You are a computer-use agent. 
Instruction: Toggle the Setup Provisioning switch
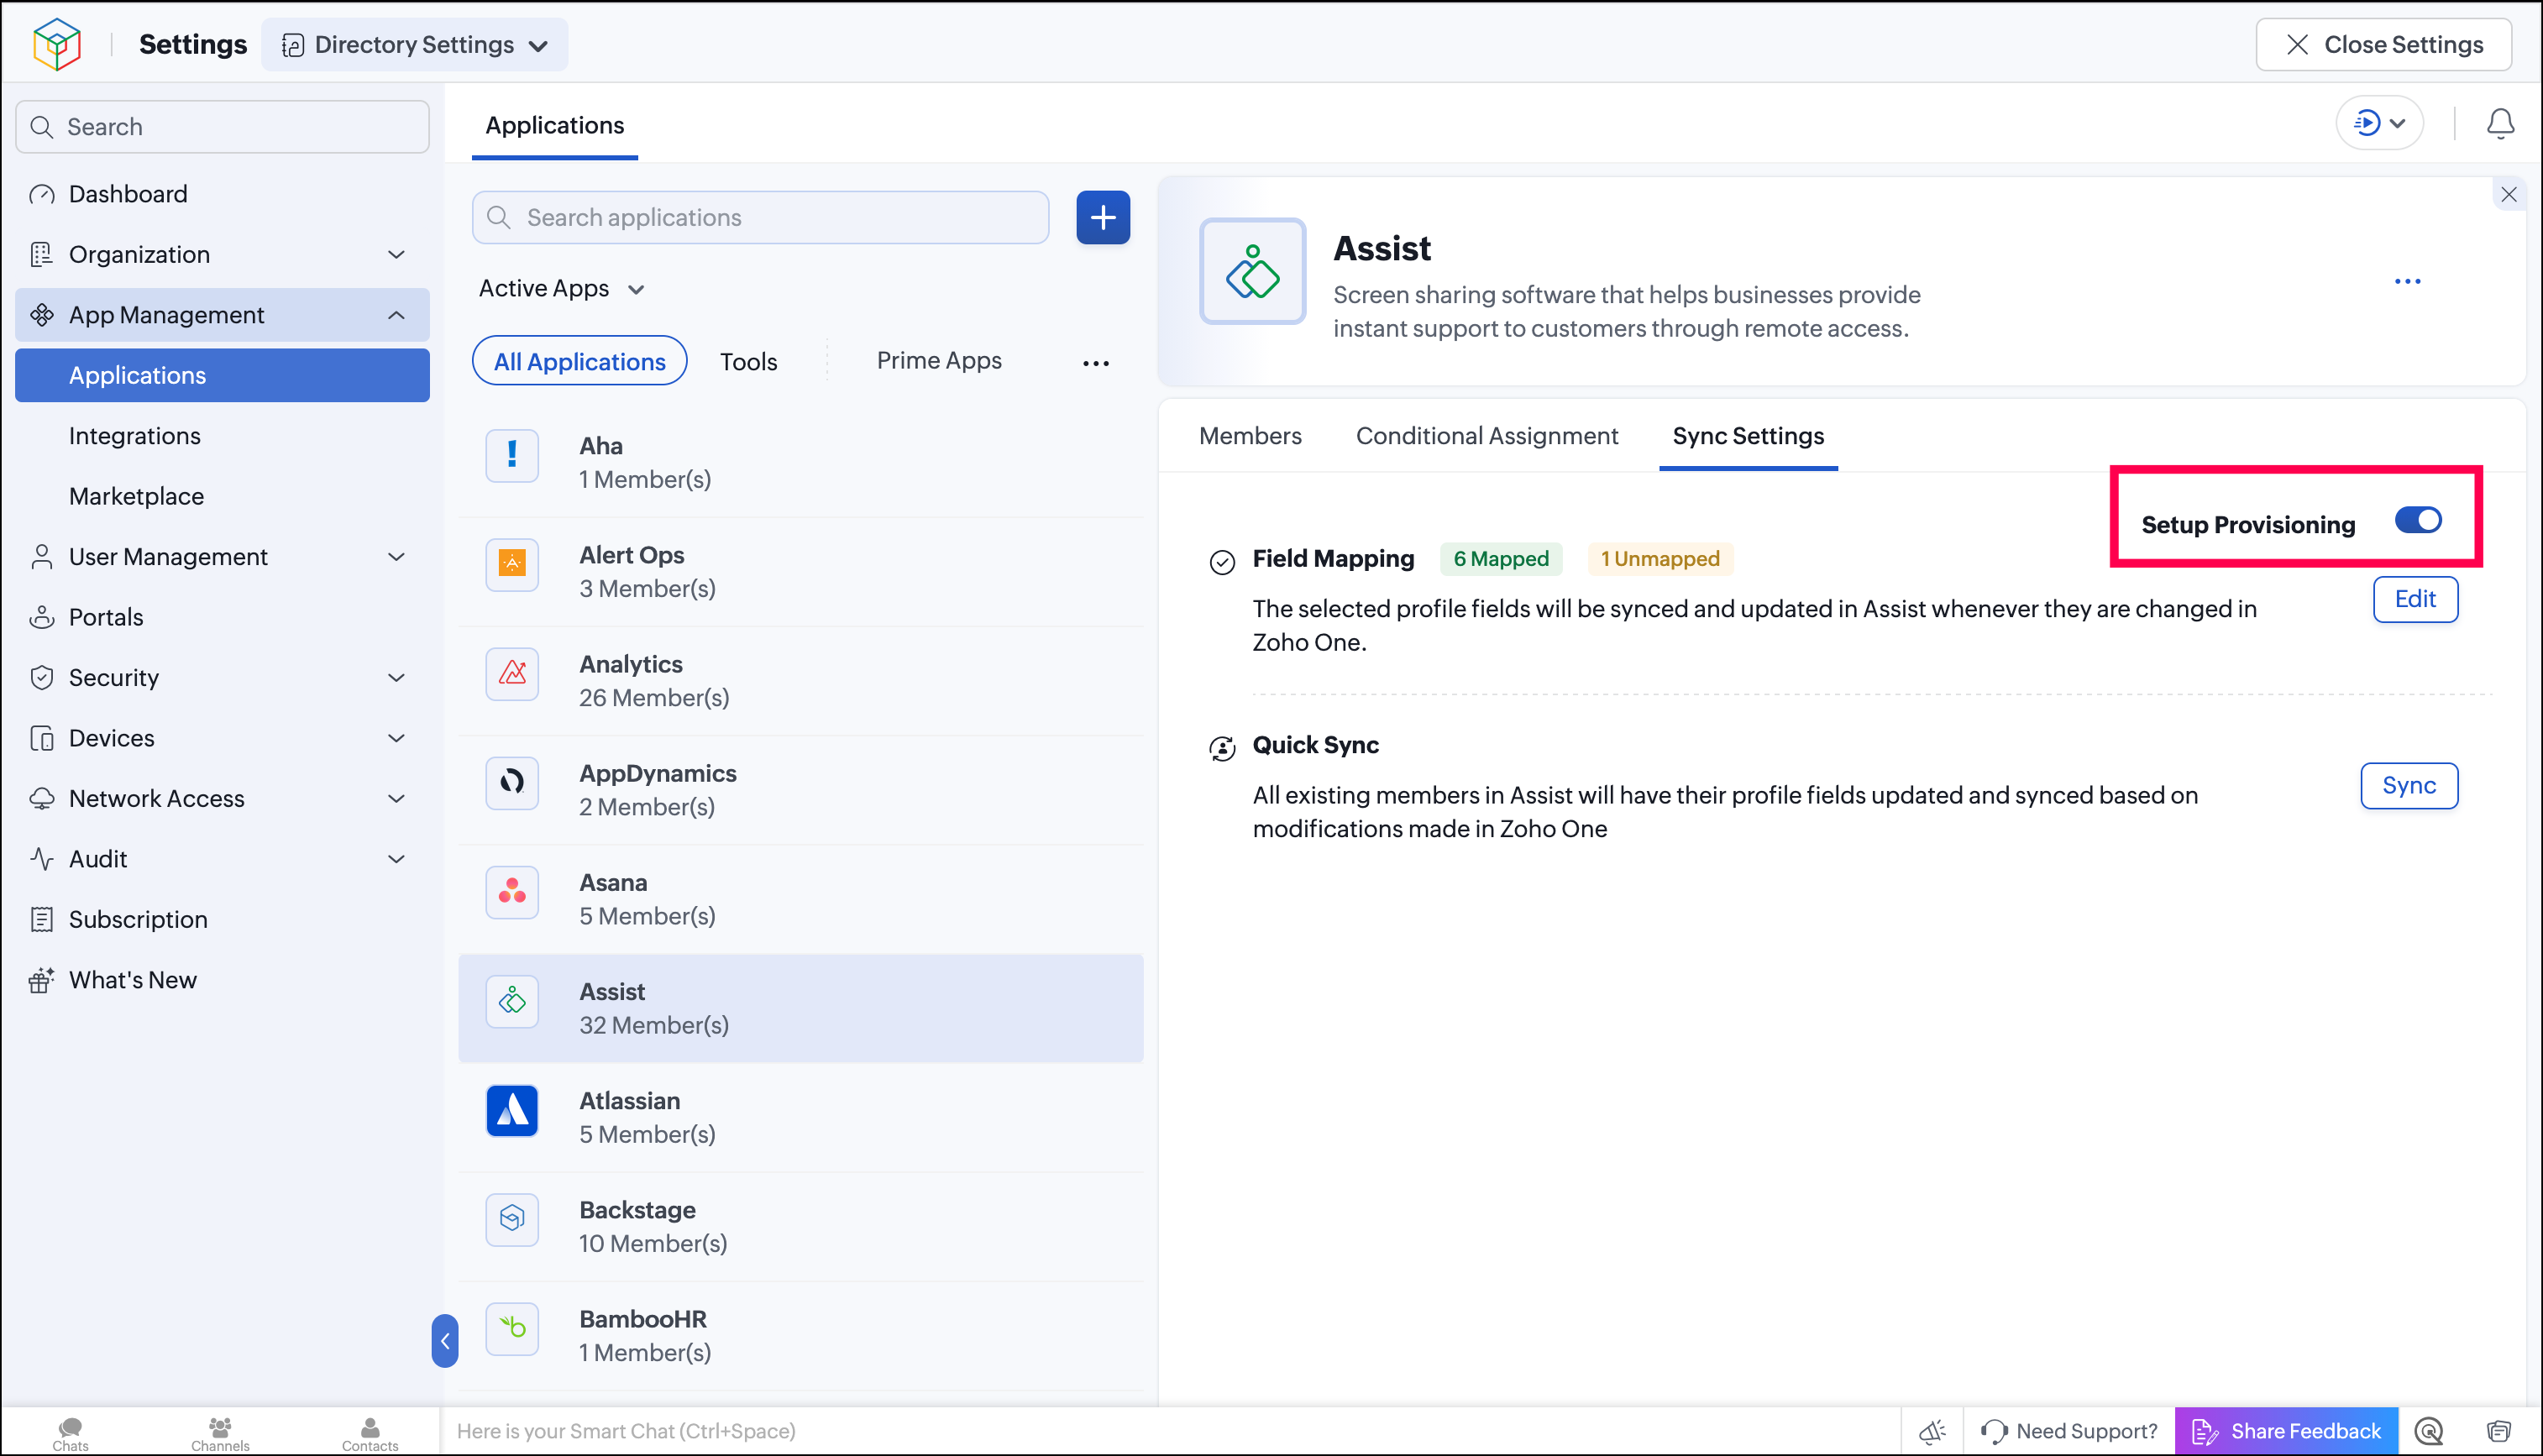click(x=2418, y=520)
